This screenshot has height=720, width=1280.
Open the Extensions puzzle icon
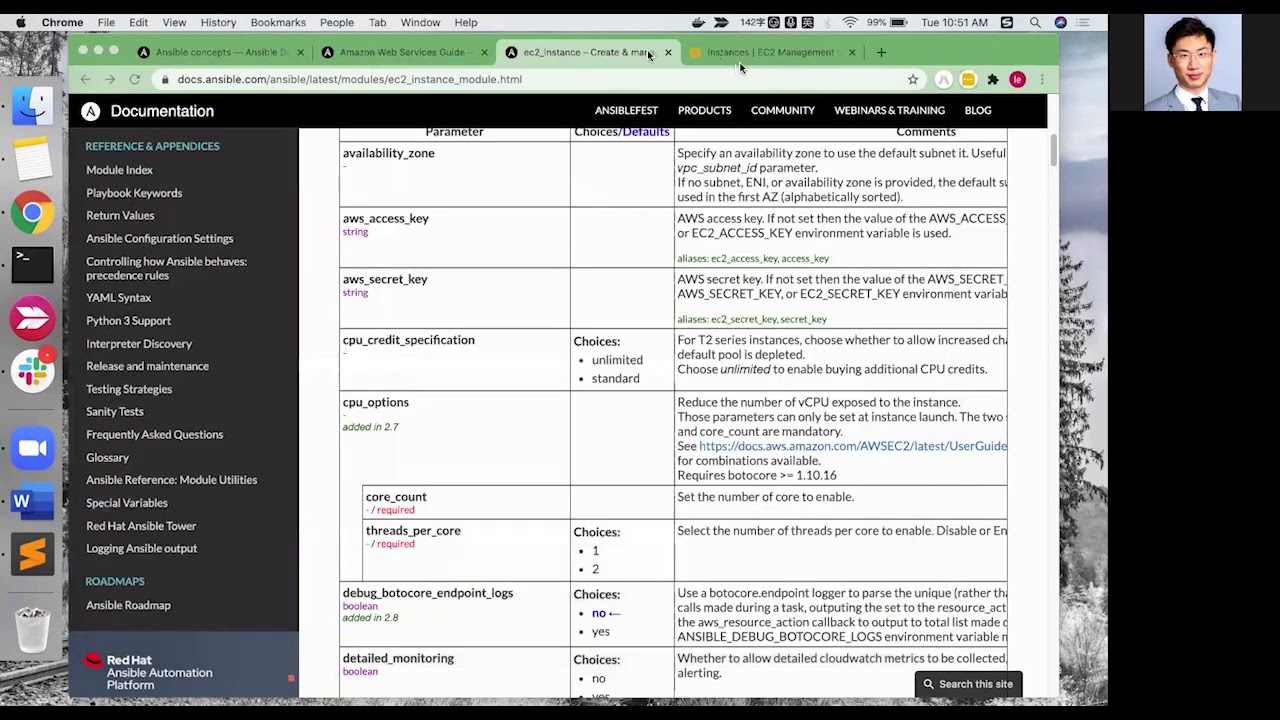[992, 79]
